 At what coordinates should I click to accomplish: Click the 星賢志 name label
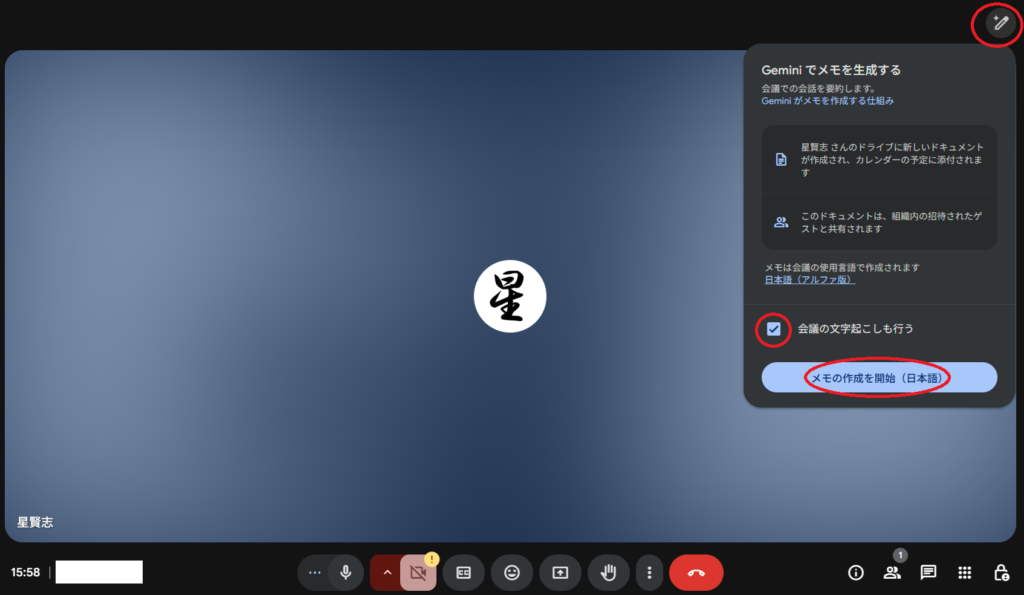coord(35,522)
